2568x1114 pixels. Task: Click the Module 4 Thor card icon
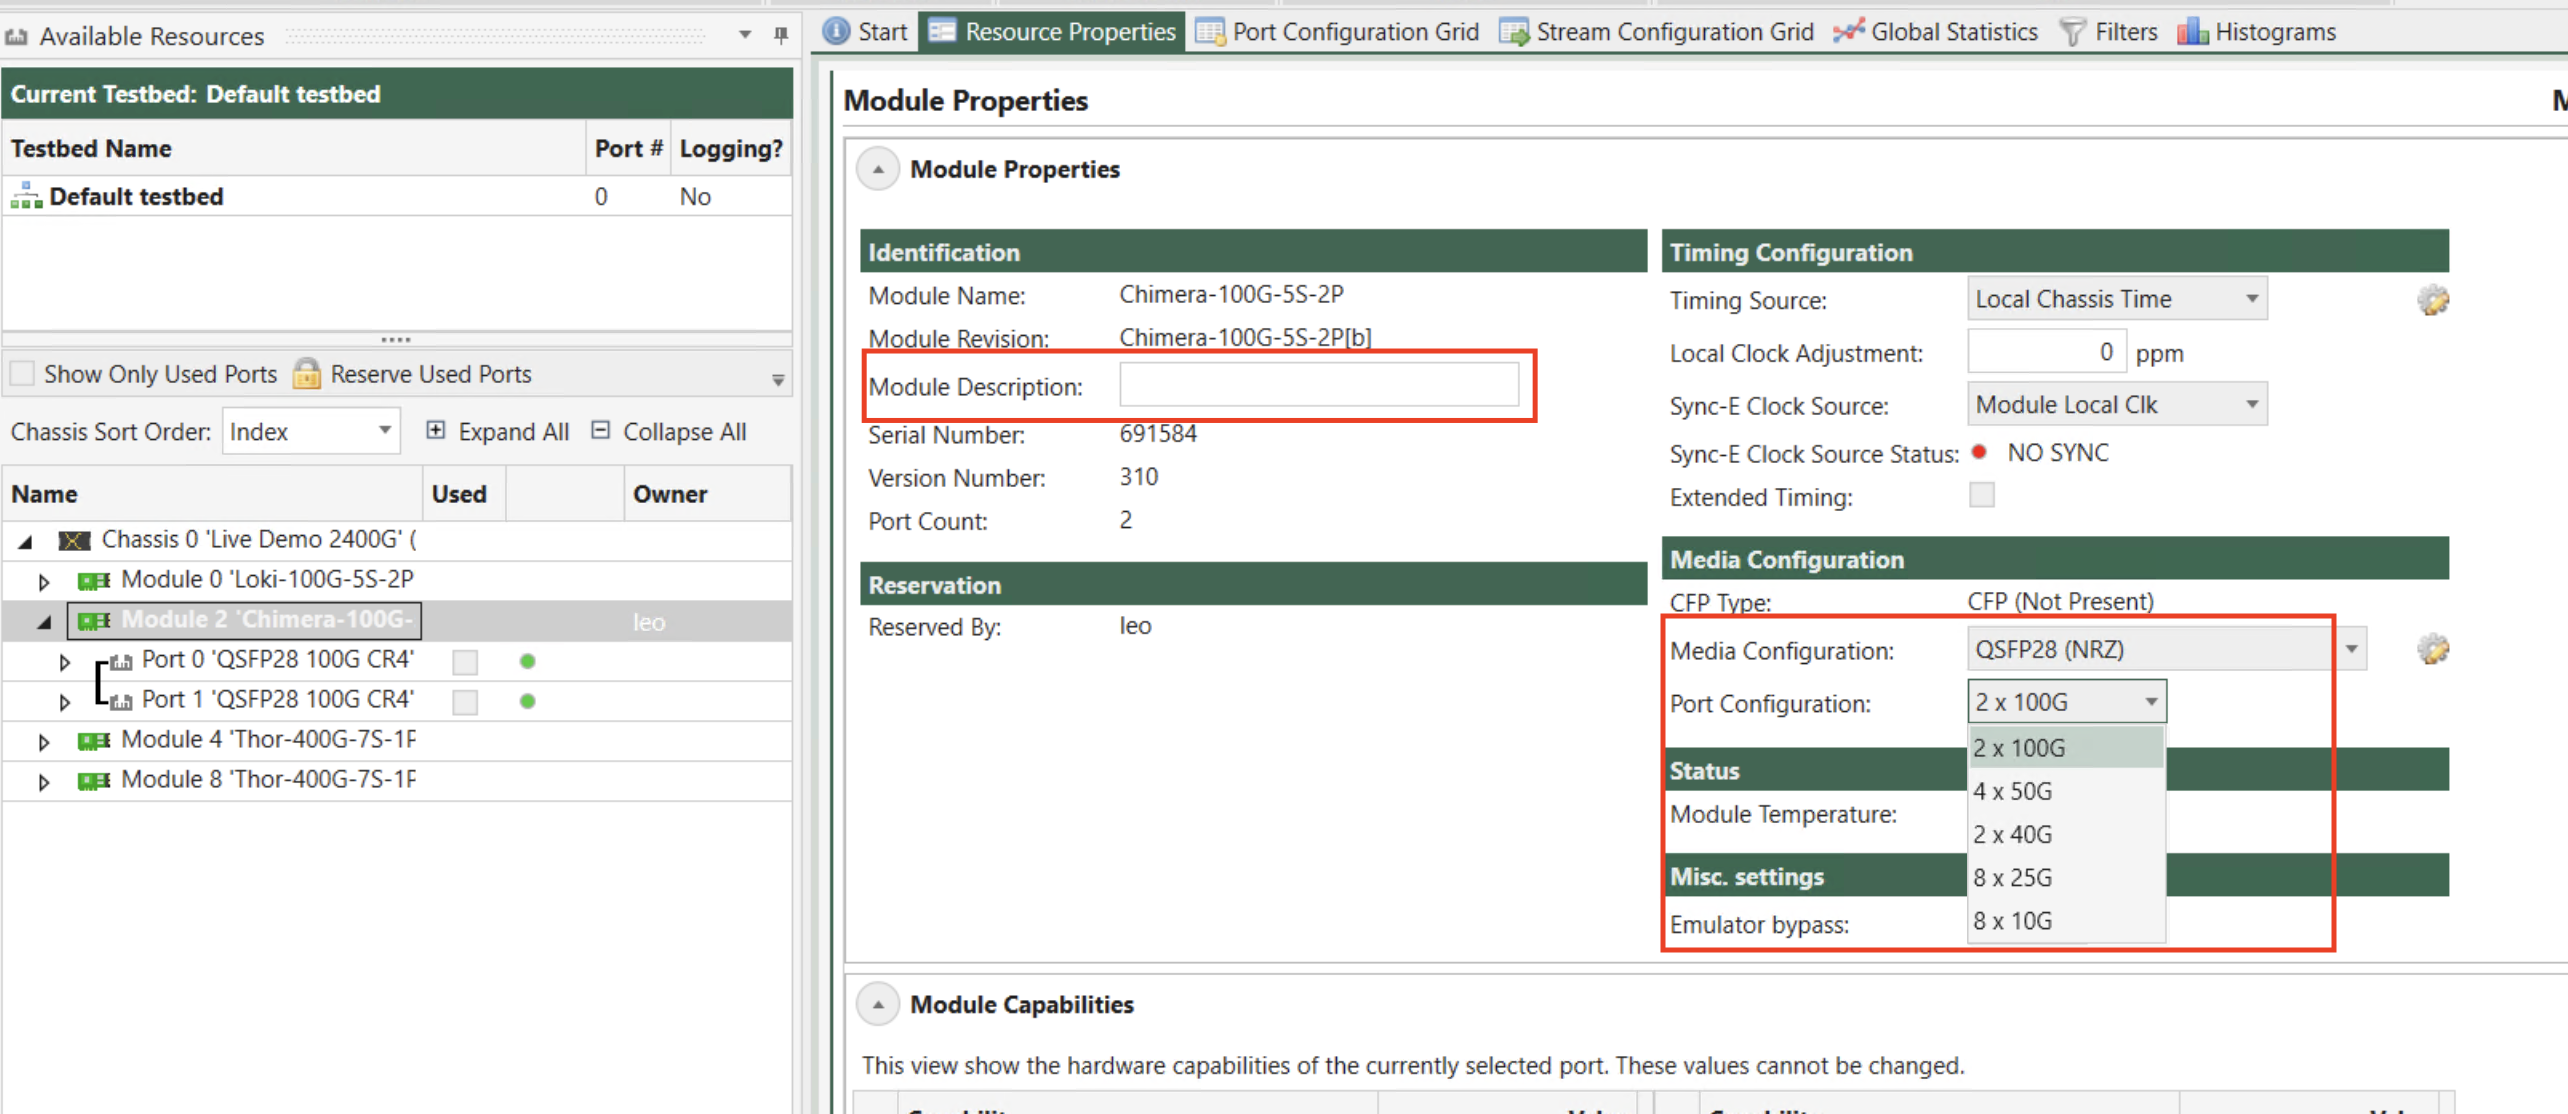[94, 740]
